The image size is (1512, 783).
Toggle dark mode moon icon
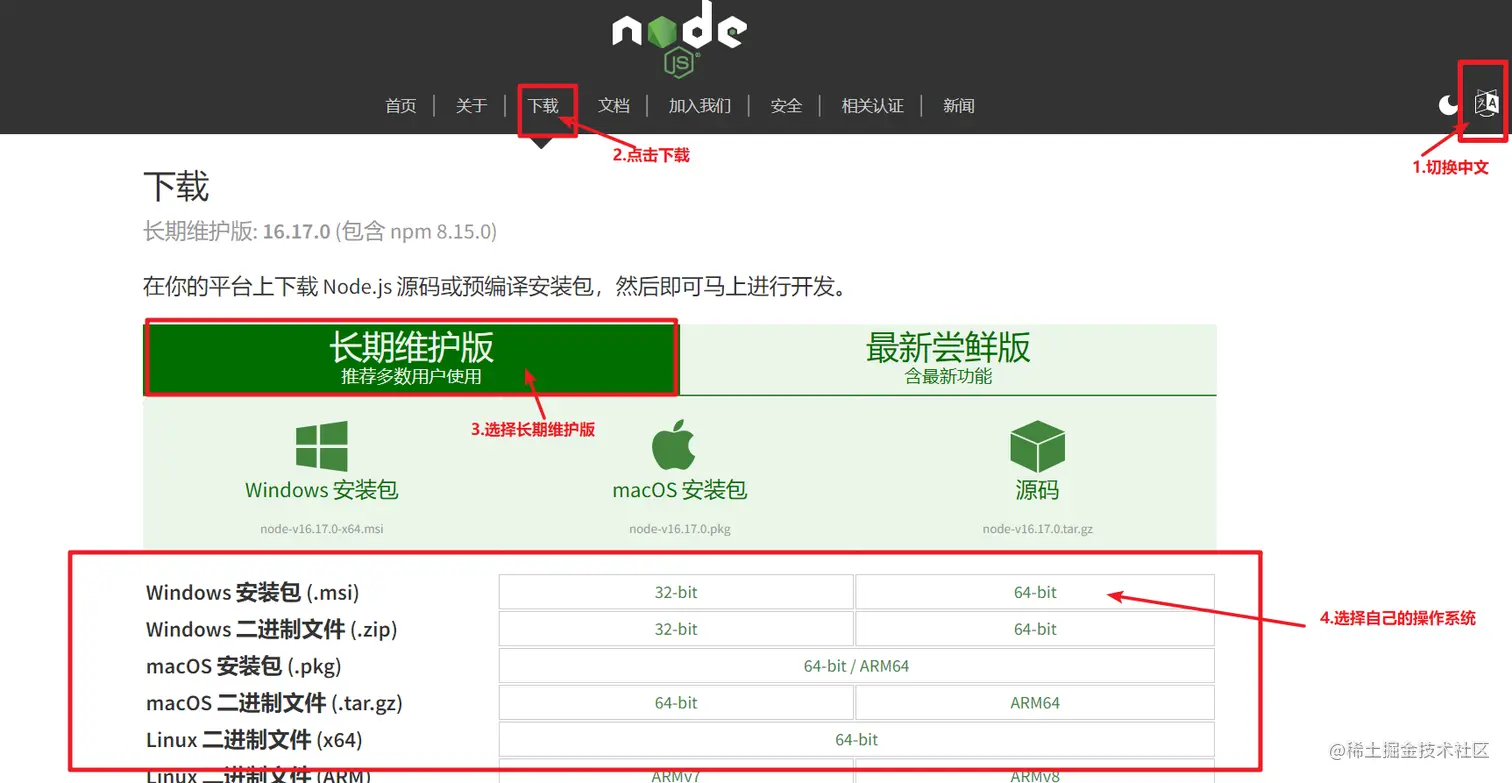[x=1448, y=105]
